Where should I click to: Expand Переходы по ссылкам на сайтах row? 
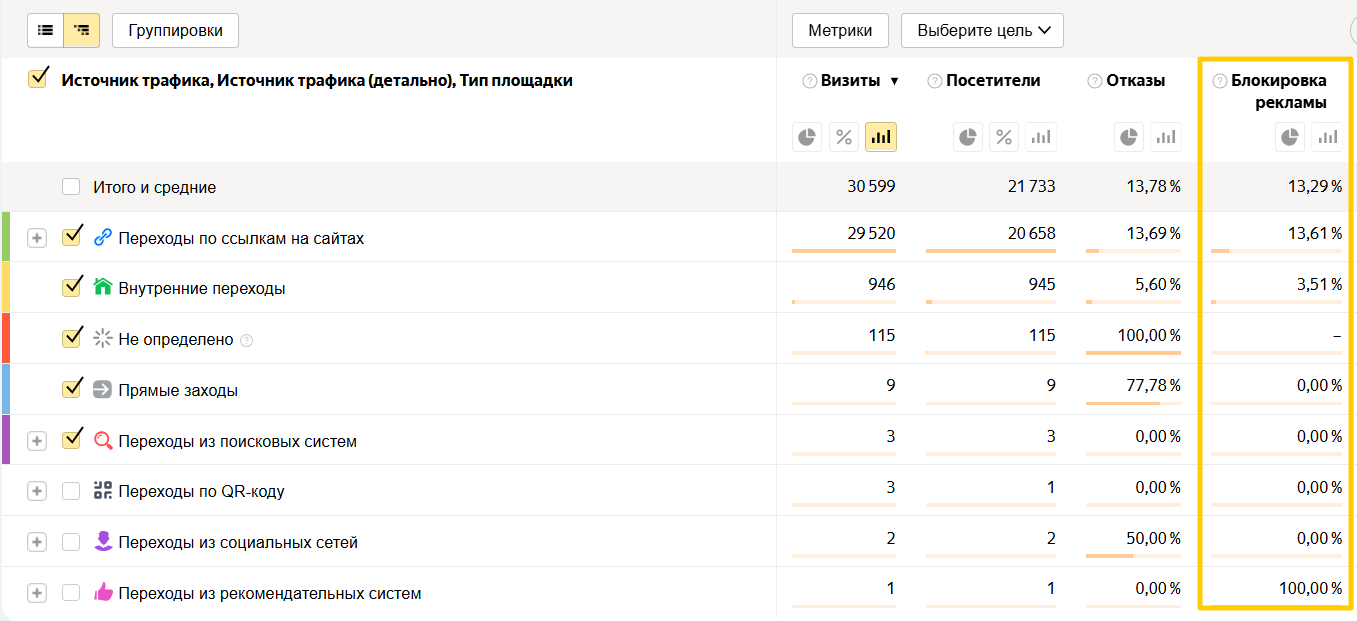pos(37,238)
